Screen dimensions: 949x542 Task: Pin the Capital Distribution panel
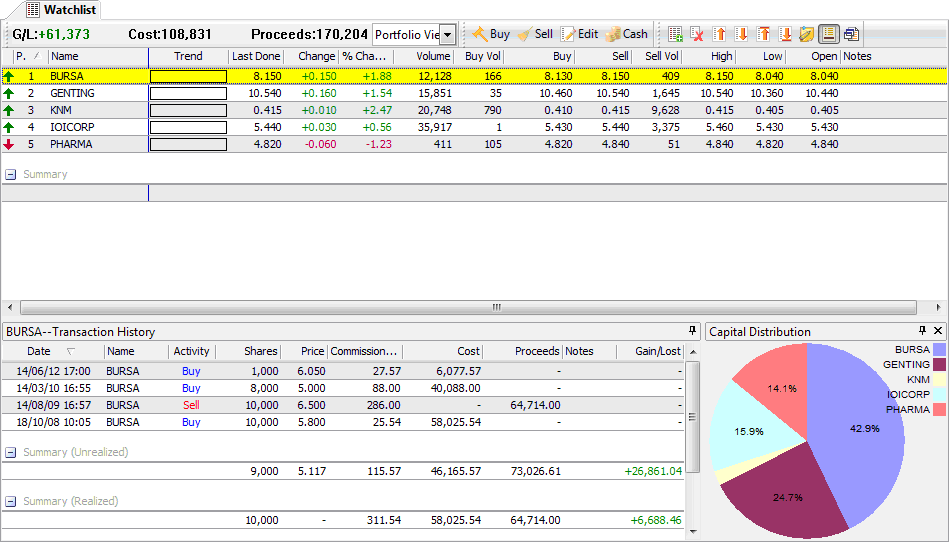922,330
